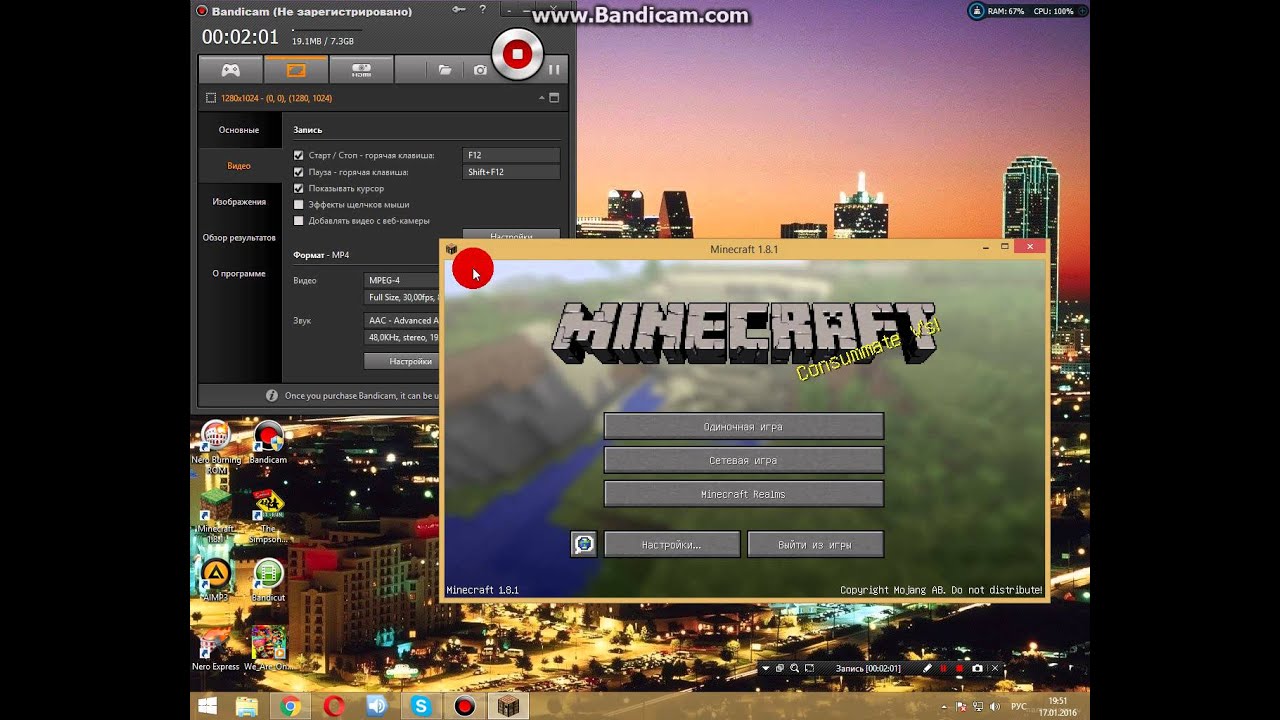This screenshot has width=1280, height=720.
Task: Open the Основные tab in Bandicam
Action: [x=239, y=130]
